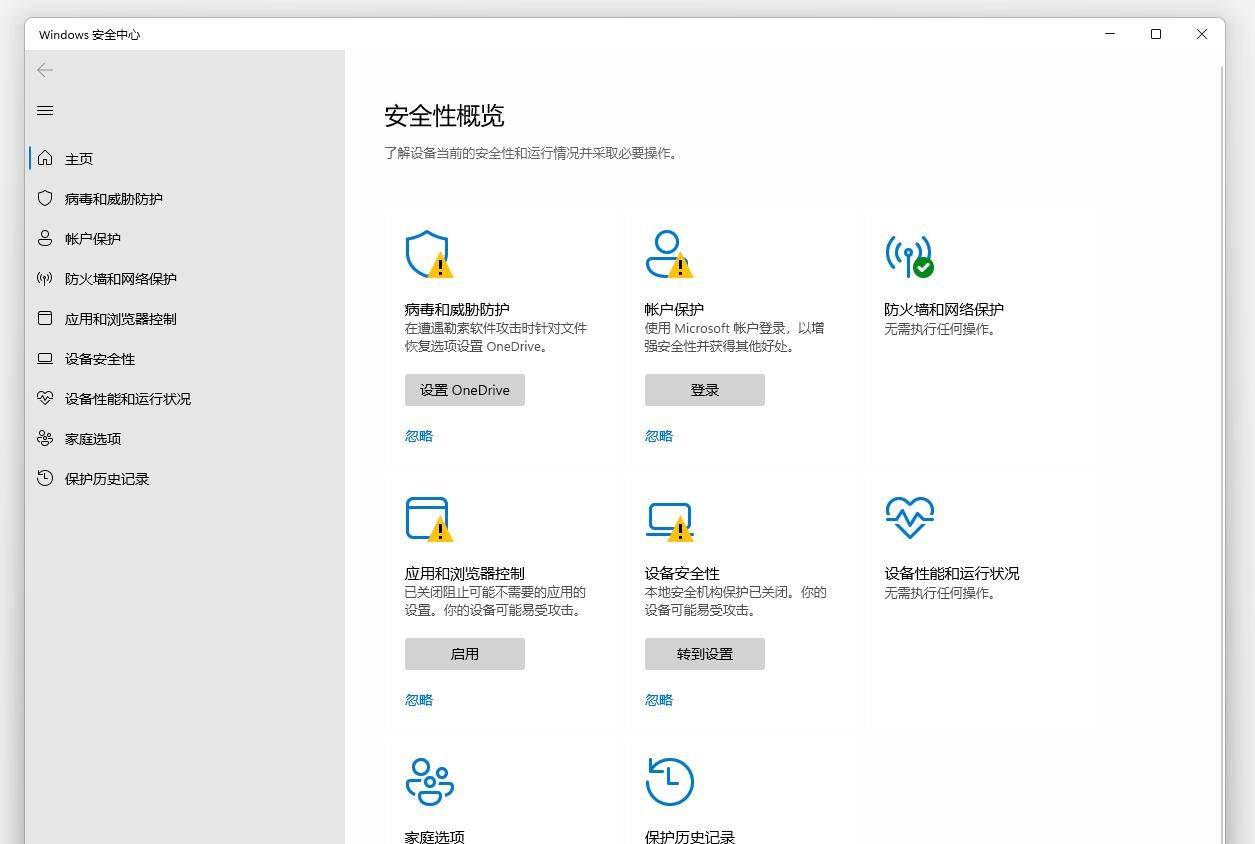Image resolution: width=1255 pixels, height=844 pixels.
Task: Click the shield-warning icon on 病毒和威胁防护 tile
Action: (429, 254)
